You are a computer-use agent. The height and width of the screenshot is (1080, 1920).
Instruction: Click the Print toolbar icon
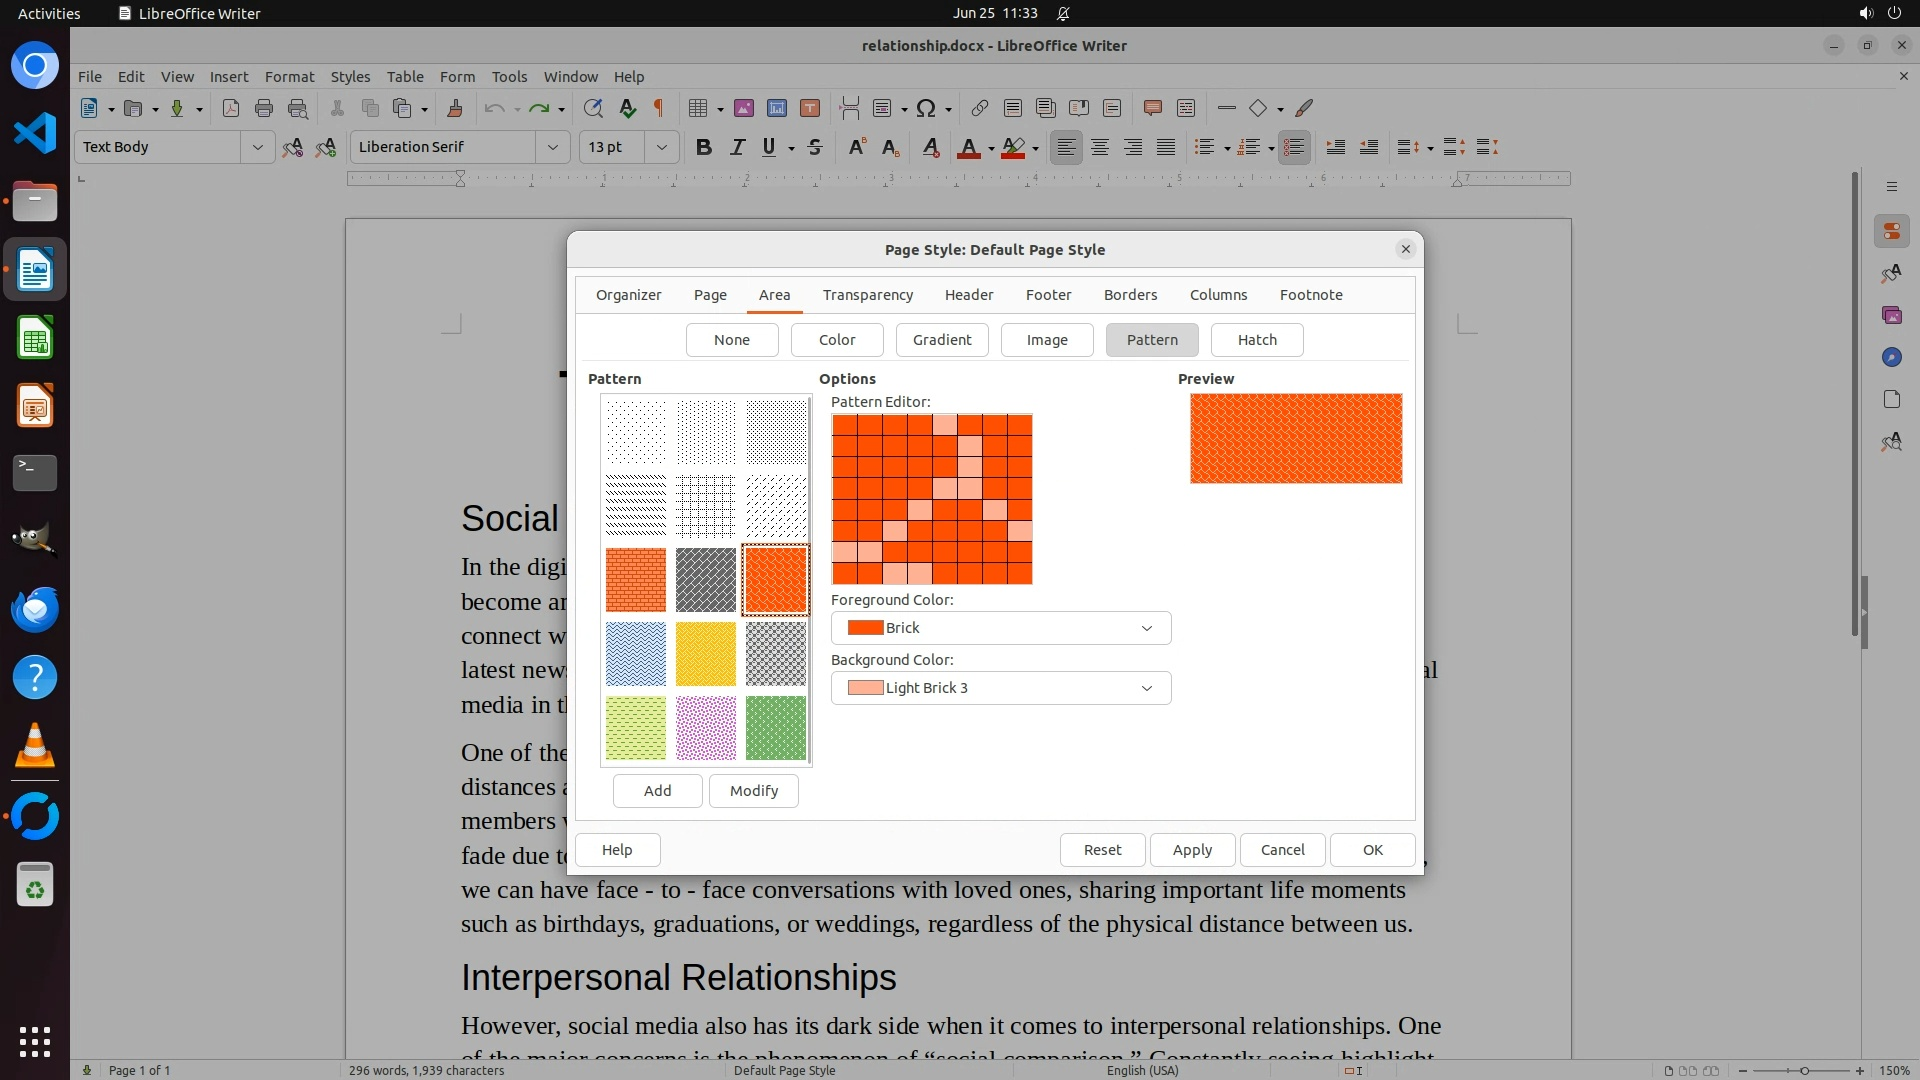264,108
